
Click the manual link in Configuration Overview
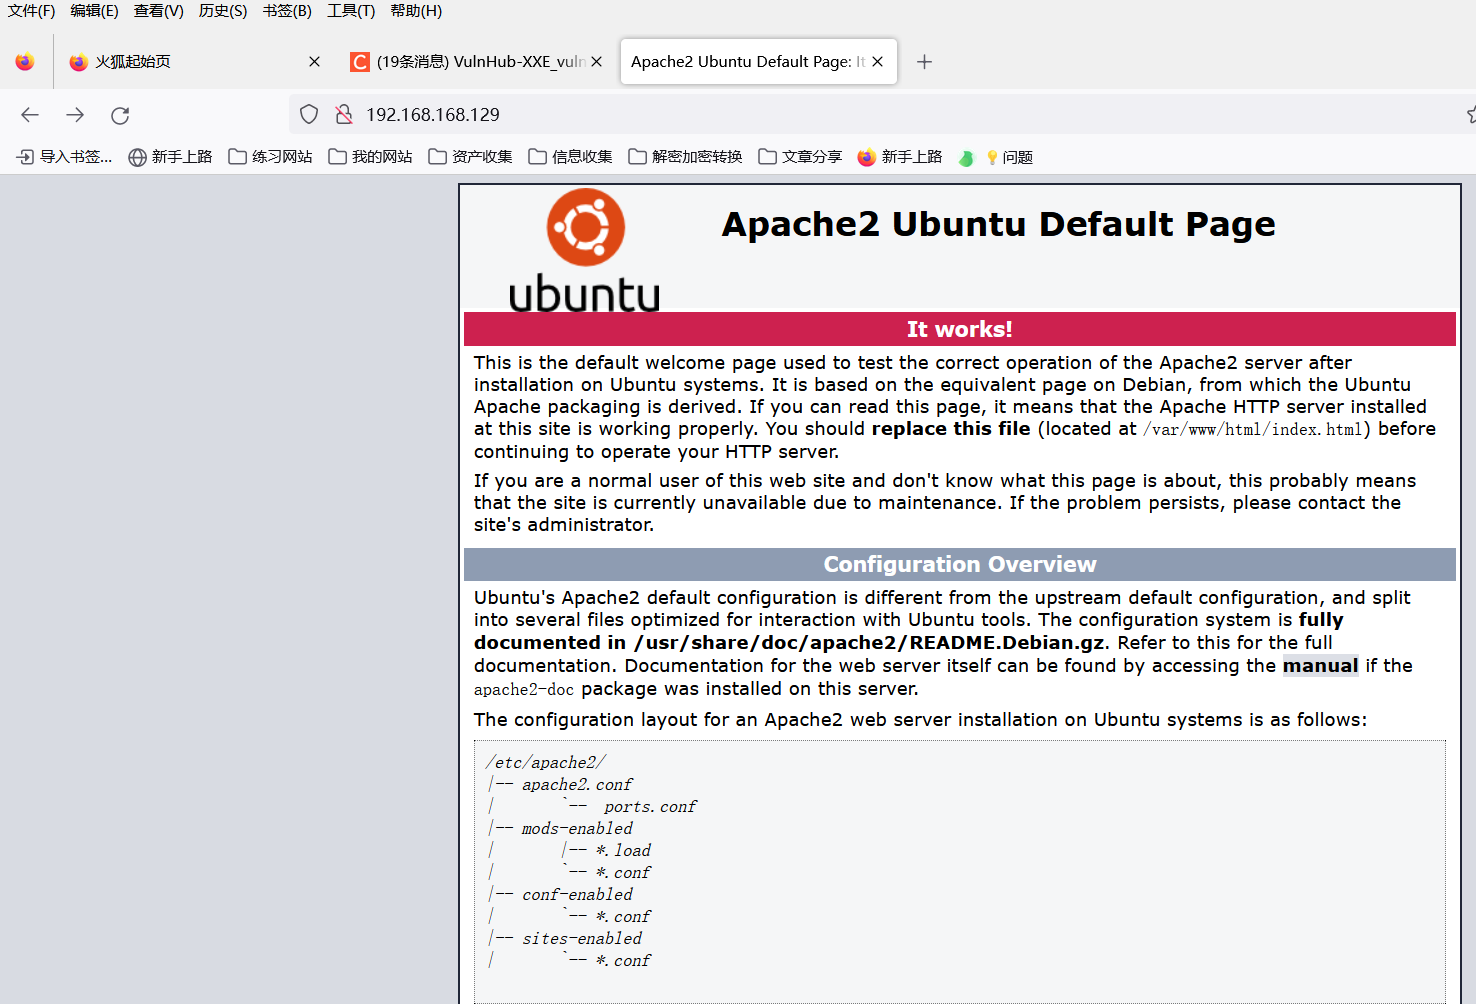1320,666
